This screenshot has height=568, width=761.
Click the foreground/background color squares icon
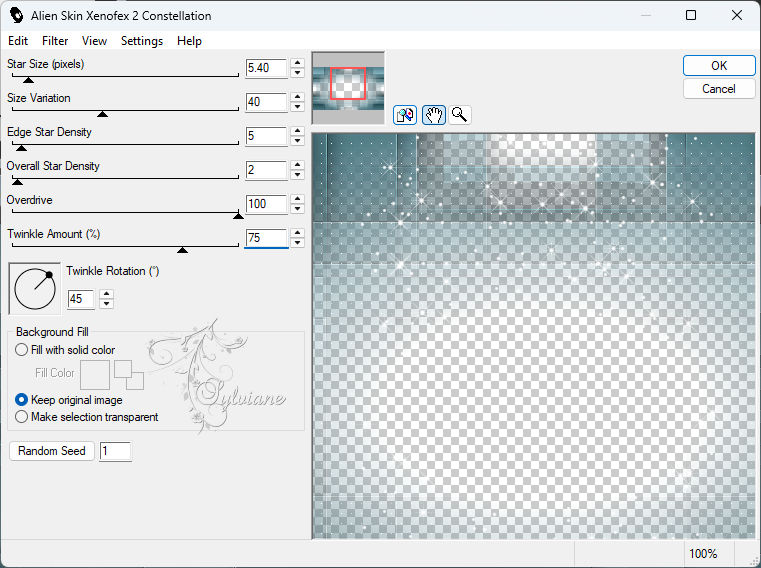pyautogui.click(x=129, y=375)
